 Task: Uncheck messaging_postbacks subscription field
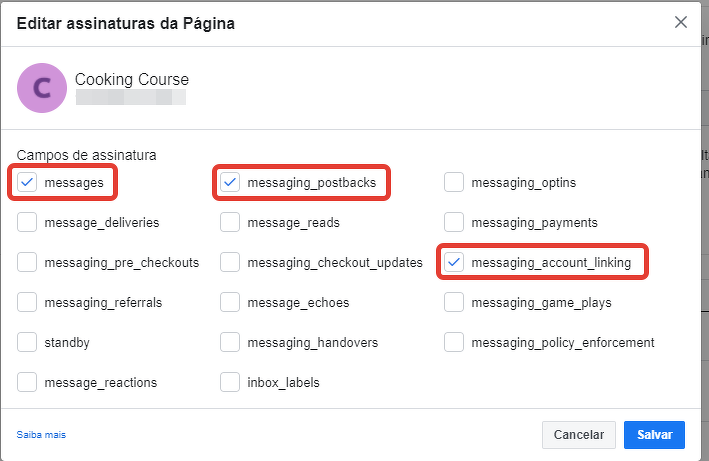230,183
